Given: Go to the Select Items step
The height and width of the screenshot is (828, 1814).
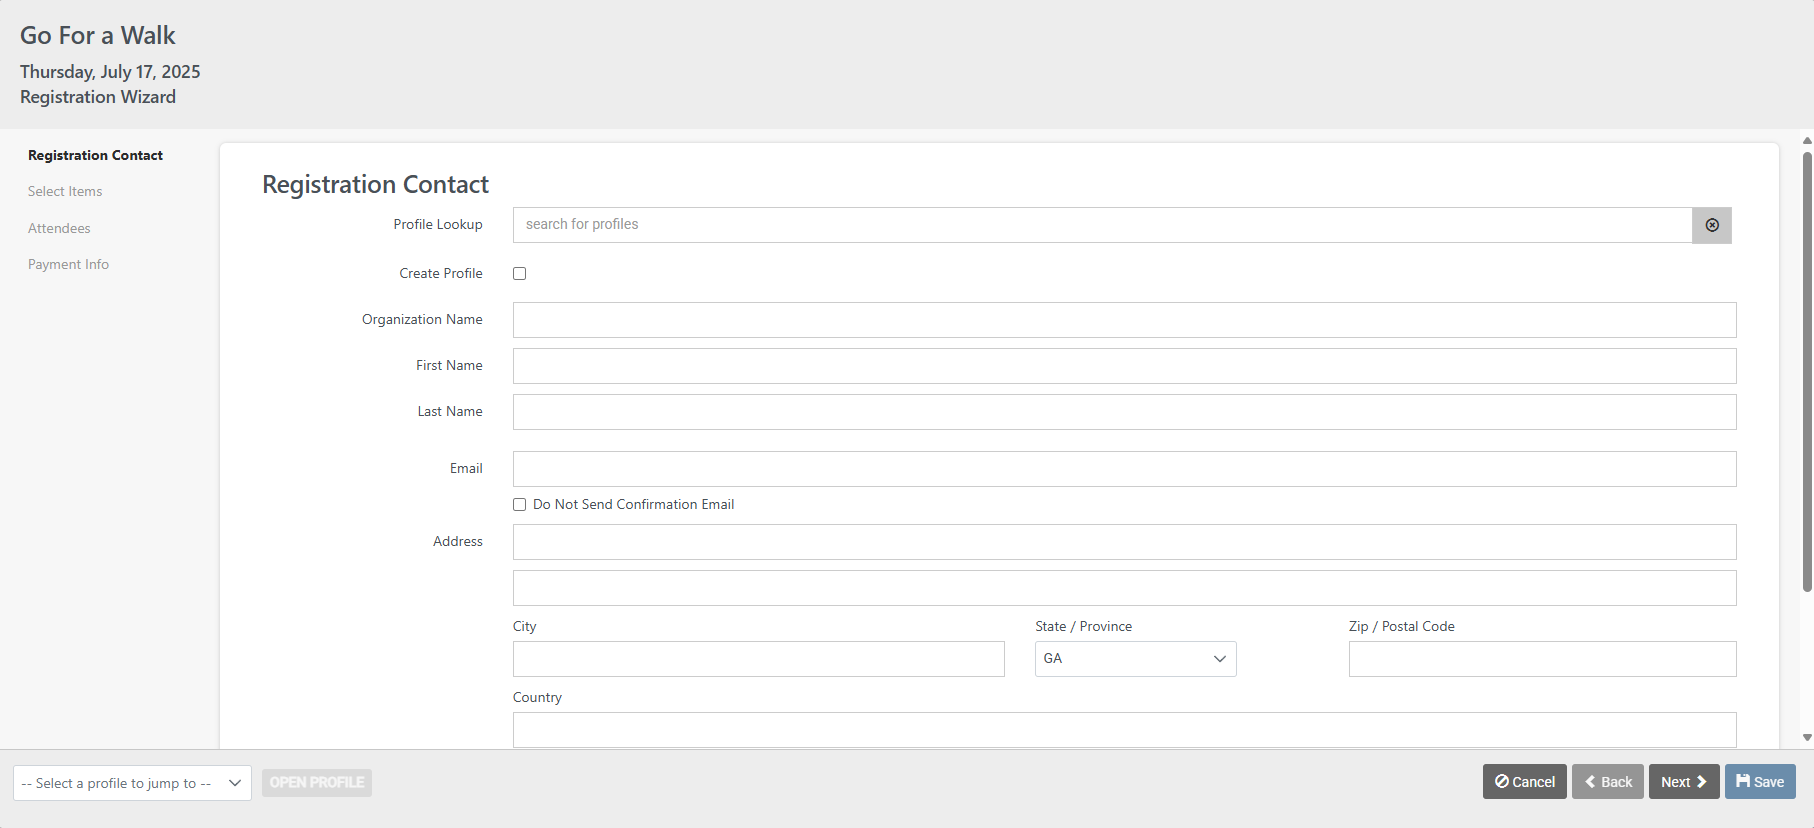Looking at the screenshot, I should coord(65,191).
